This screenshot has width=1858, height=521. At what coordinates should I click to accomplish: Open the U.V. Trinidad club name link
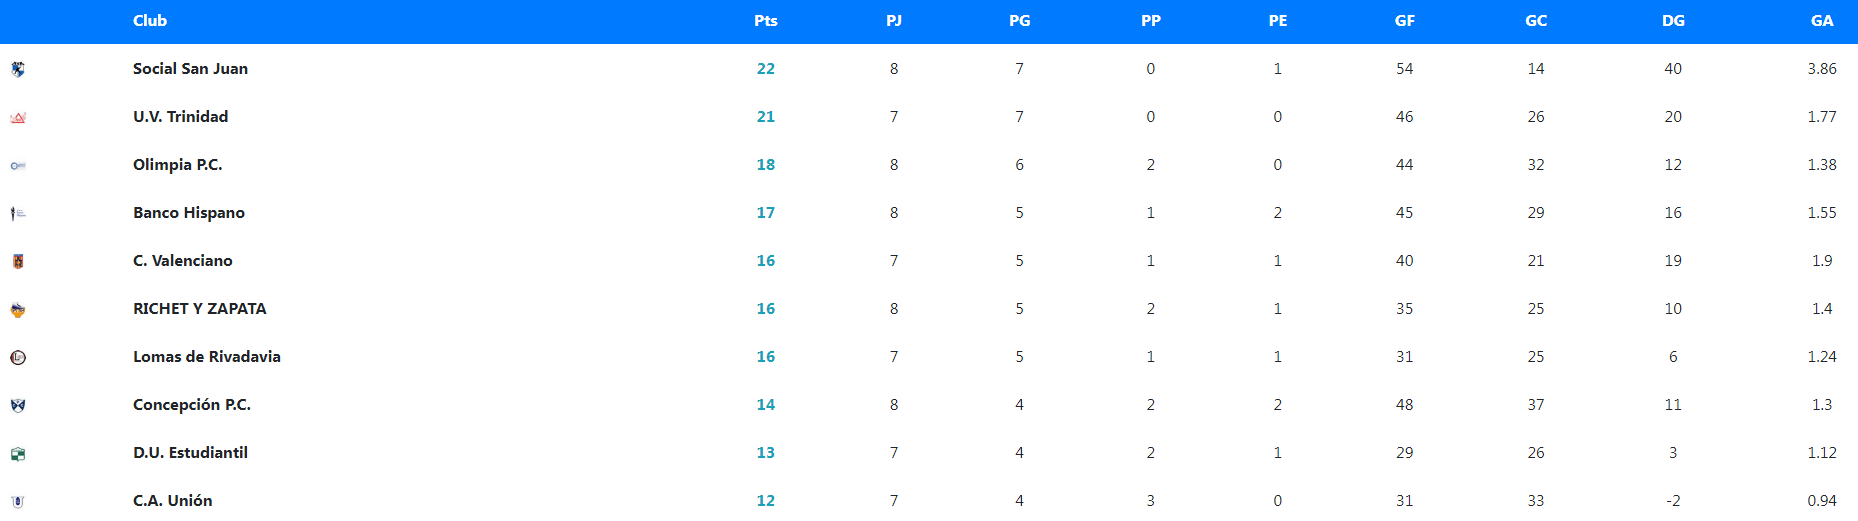click(x=180, y=117)
